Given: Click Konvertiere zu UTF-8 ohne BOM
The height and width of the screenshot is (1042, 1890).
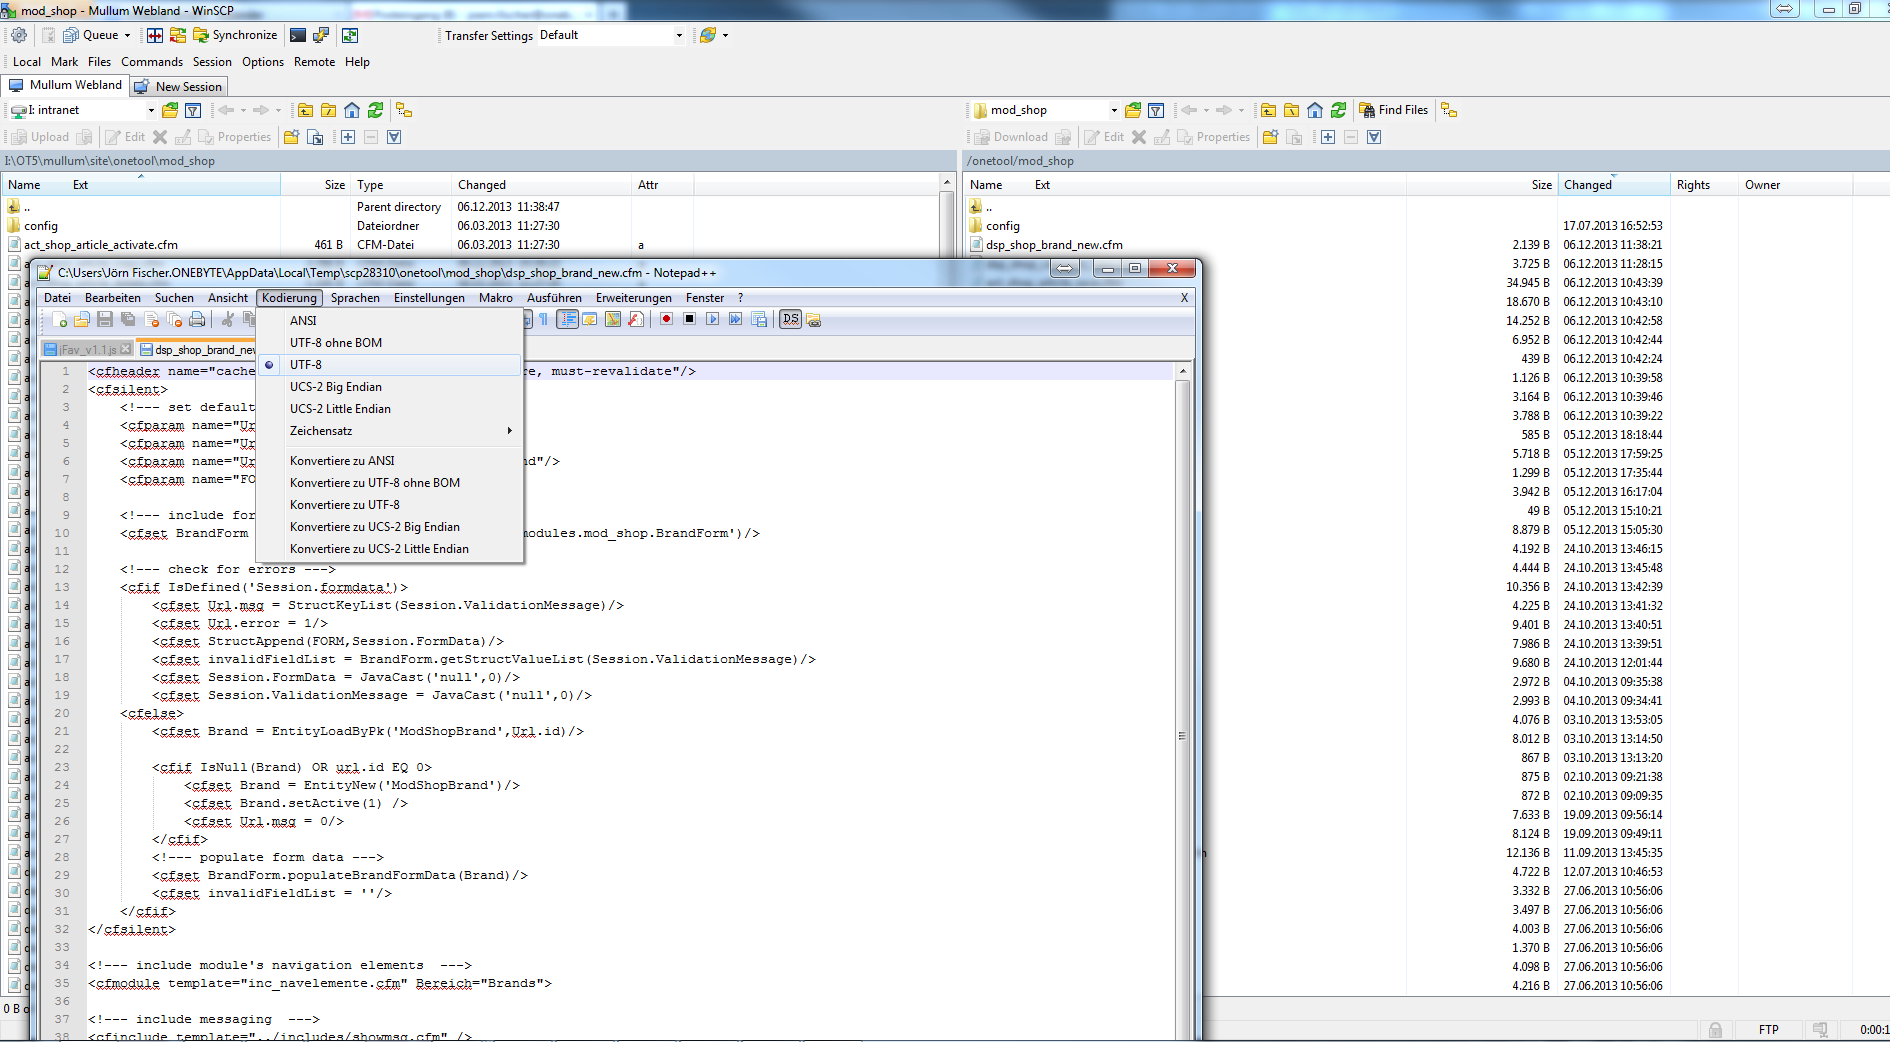Looking at the screenshot, I should point(375,483).
